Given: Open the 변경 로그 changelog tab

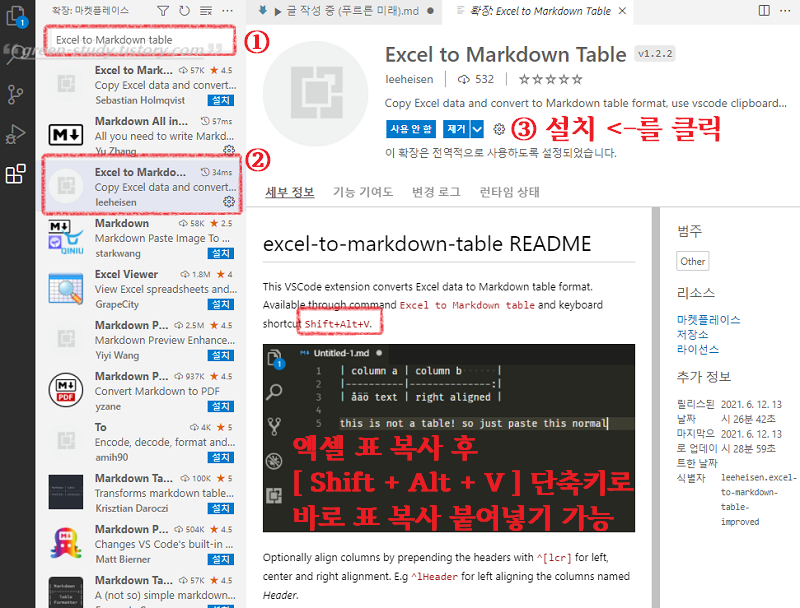Looking at the screenshot, I should pos(436,192).
